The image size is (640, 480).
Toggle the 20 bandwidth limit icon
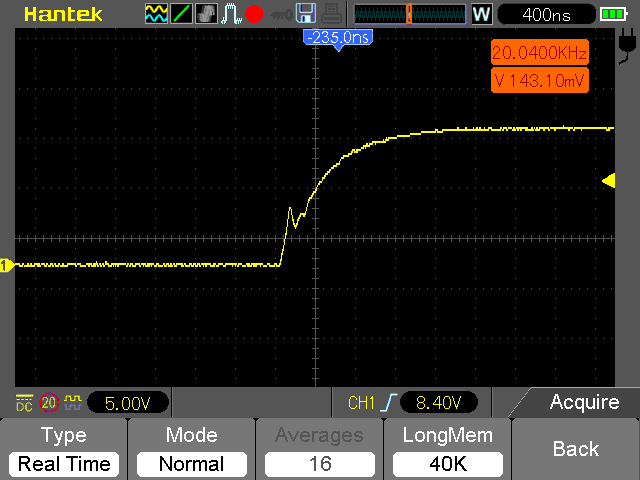tap(49, 403)
